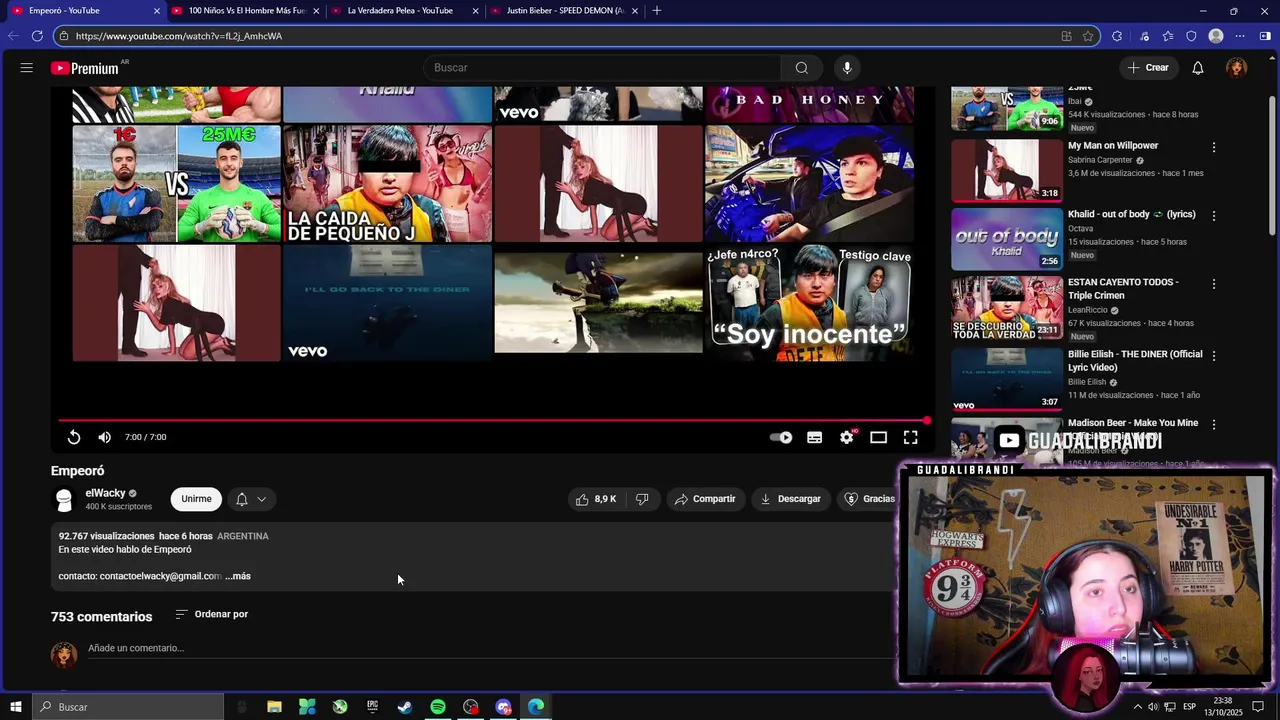Switch to Justin Bieber SPEED DEMON tab
This screenshot has width=1280, height=720.
(x=565, y=11)
